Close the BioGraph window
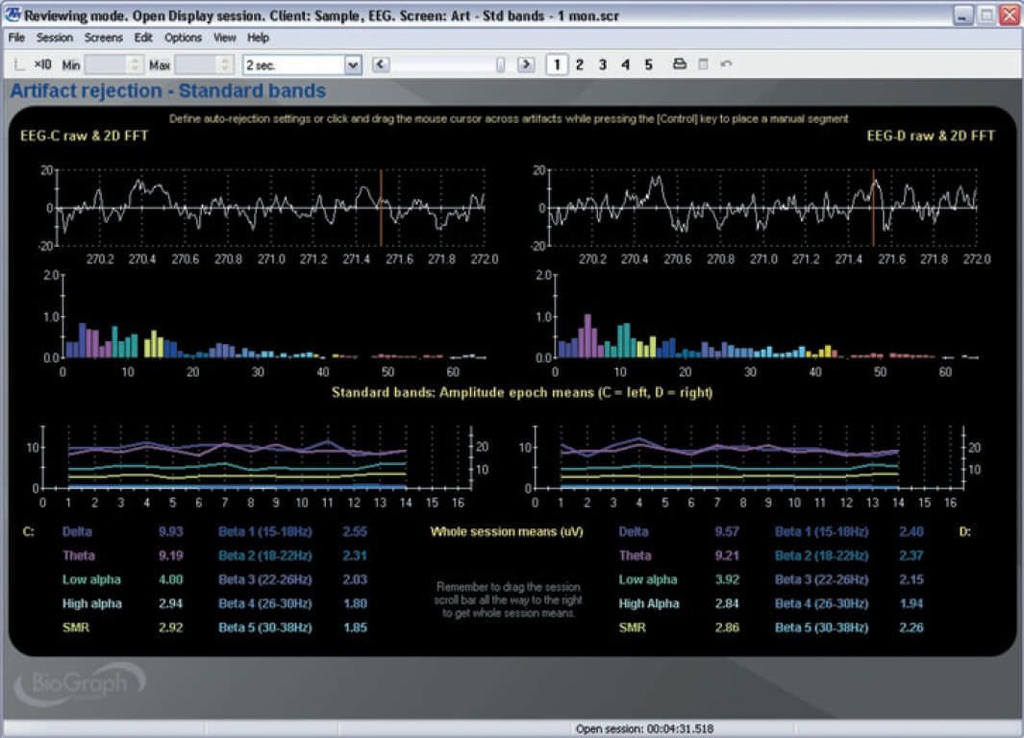The height and width of the screenshot is (738, 1024). pyautogui.click(x=1010, y=15)
